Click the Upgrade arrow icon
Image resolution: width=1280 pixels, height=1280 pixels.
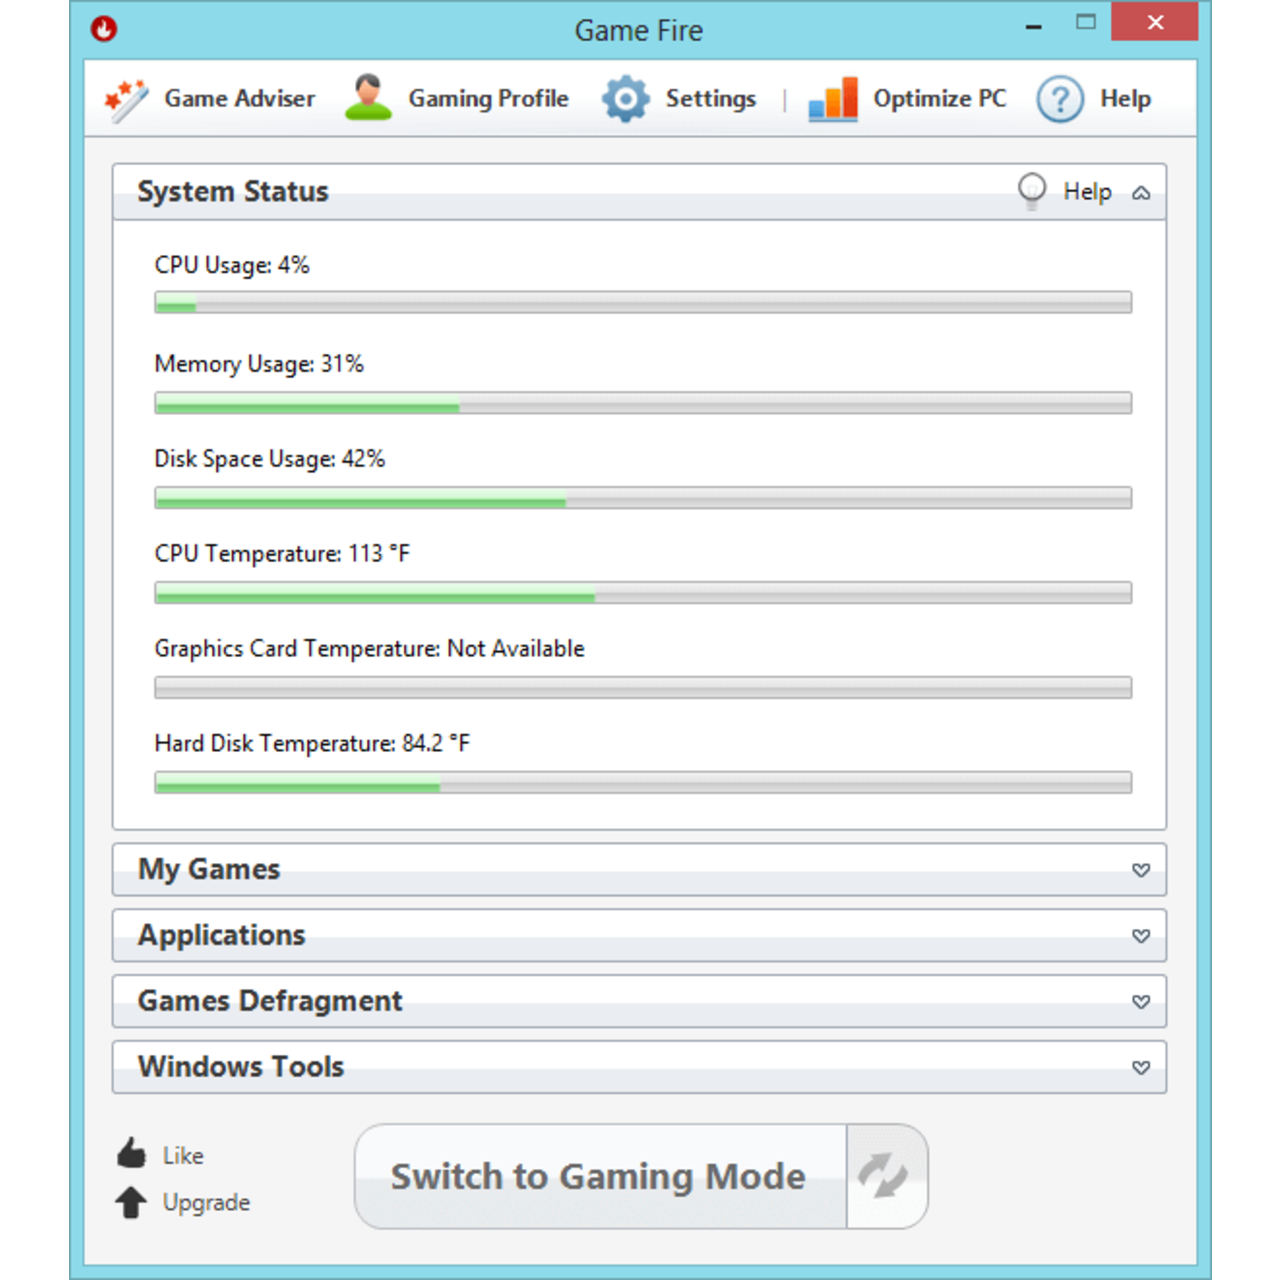pos(131,1202)
